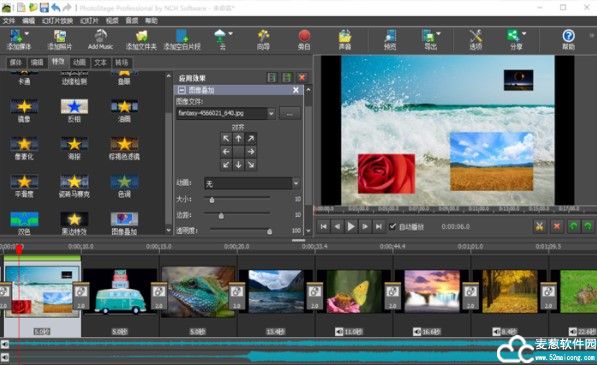Open the Edit (编辑) menu
The width and height of the screenshot is (597, 365).
(29, 21)
